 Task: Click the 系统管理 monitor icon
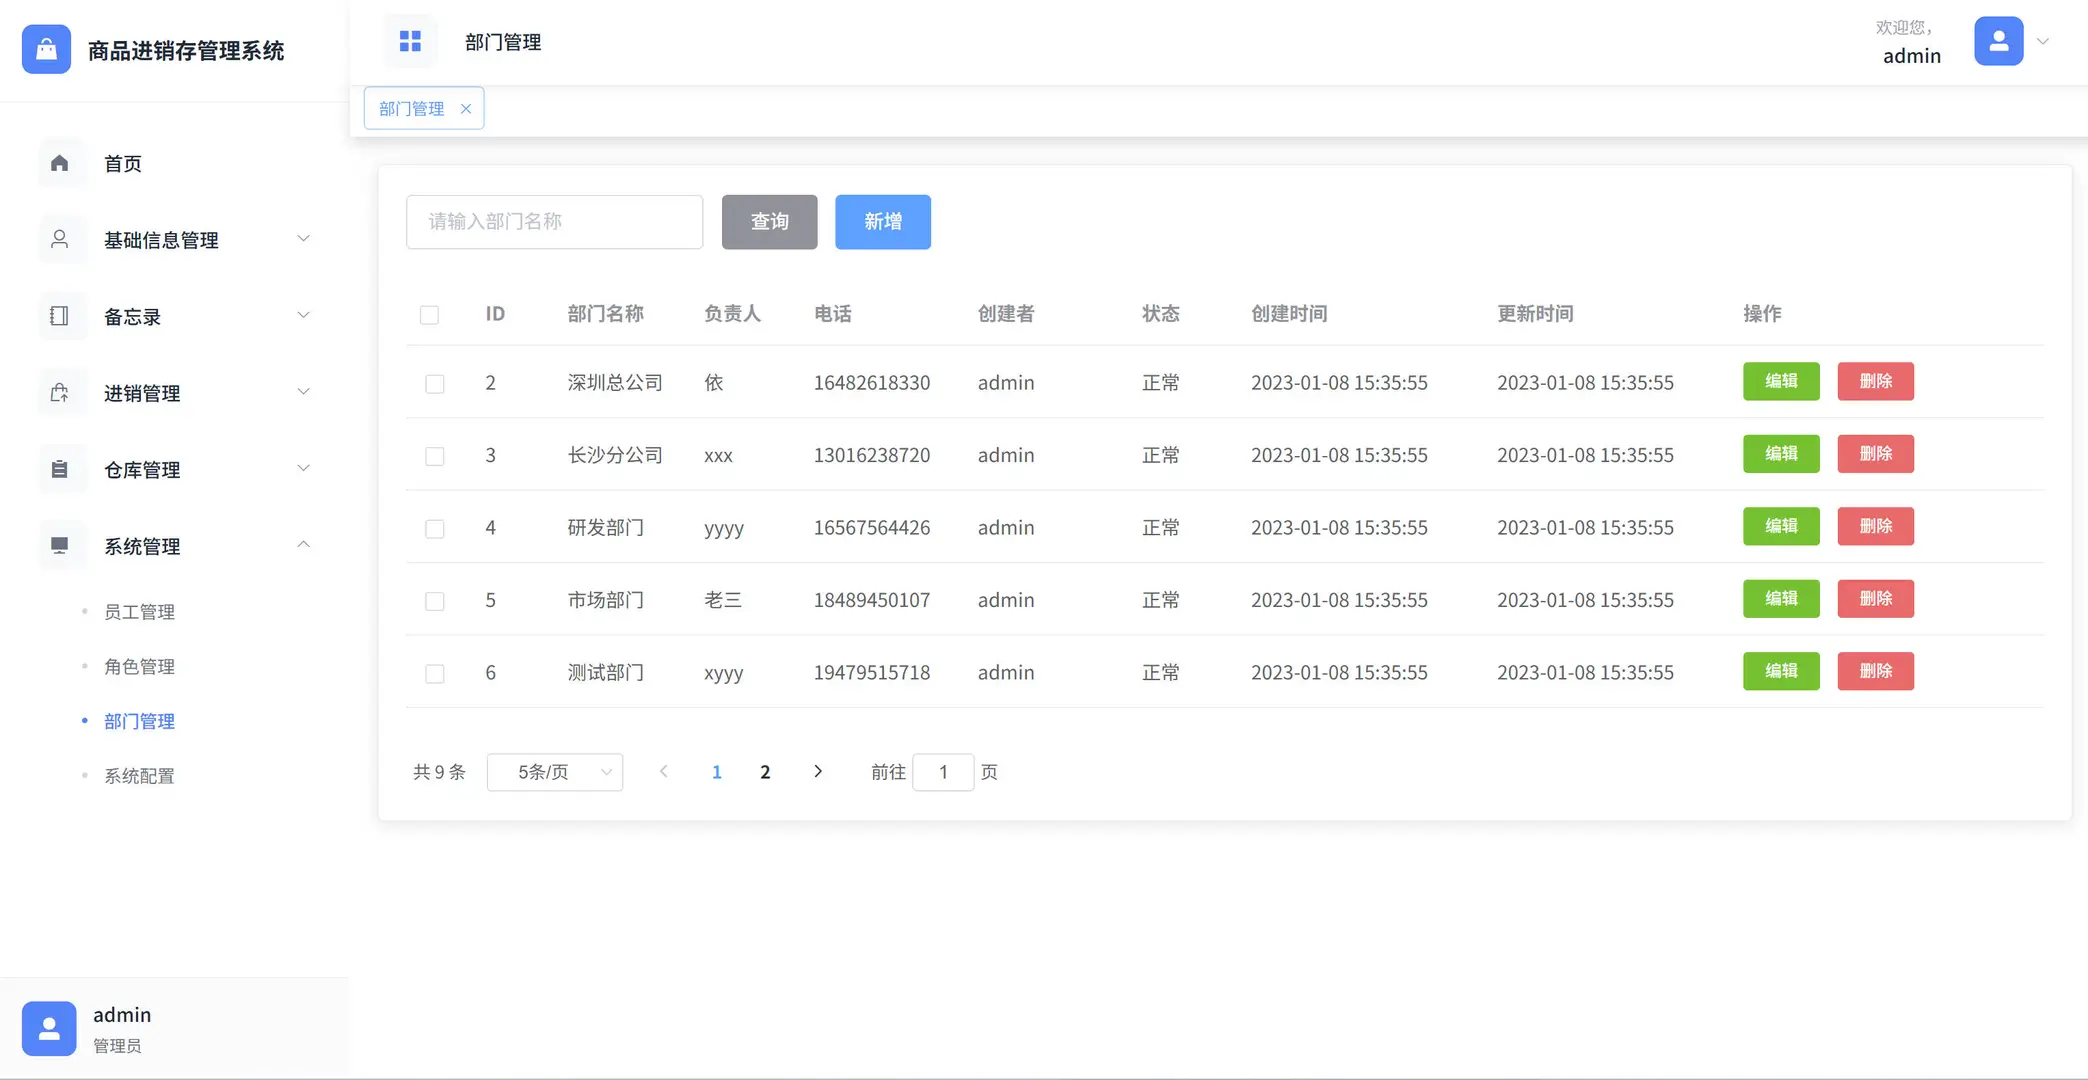(59, 545)
